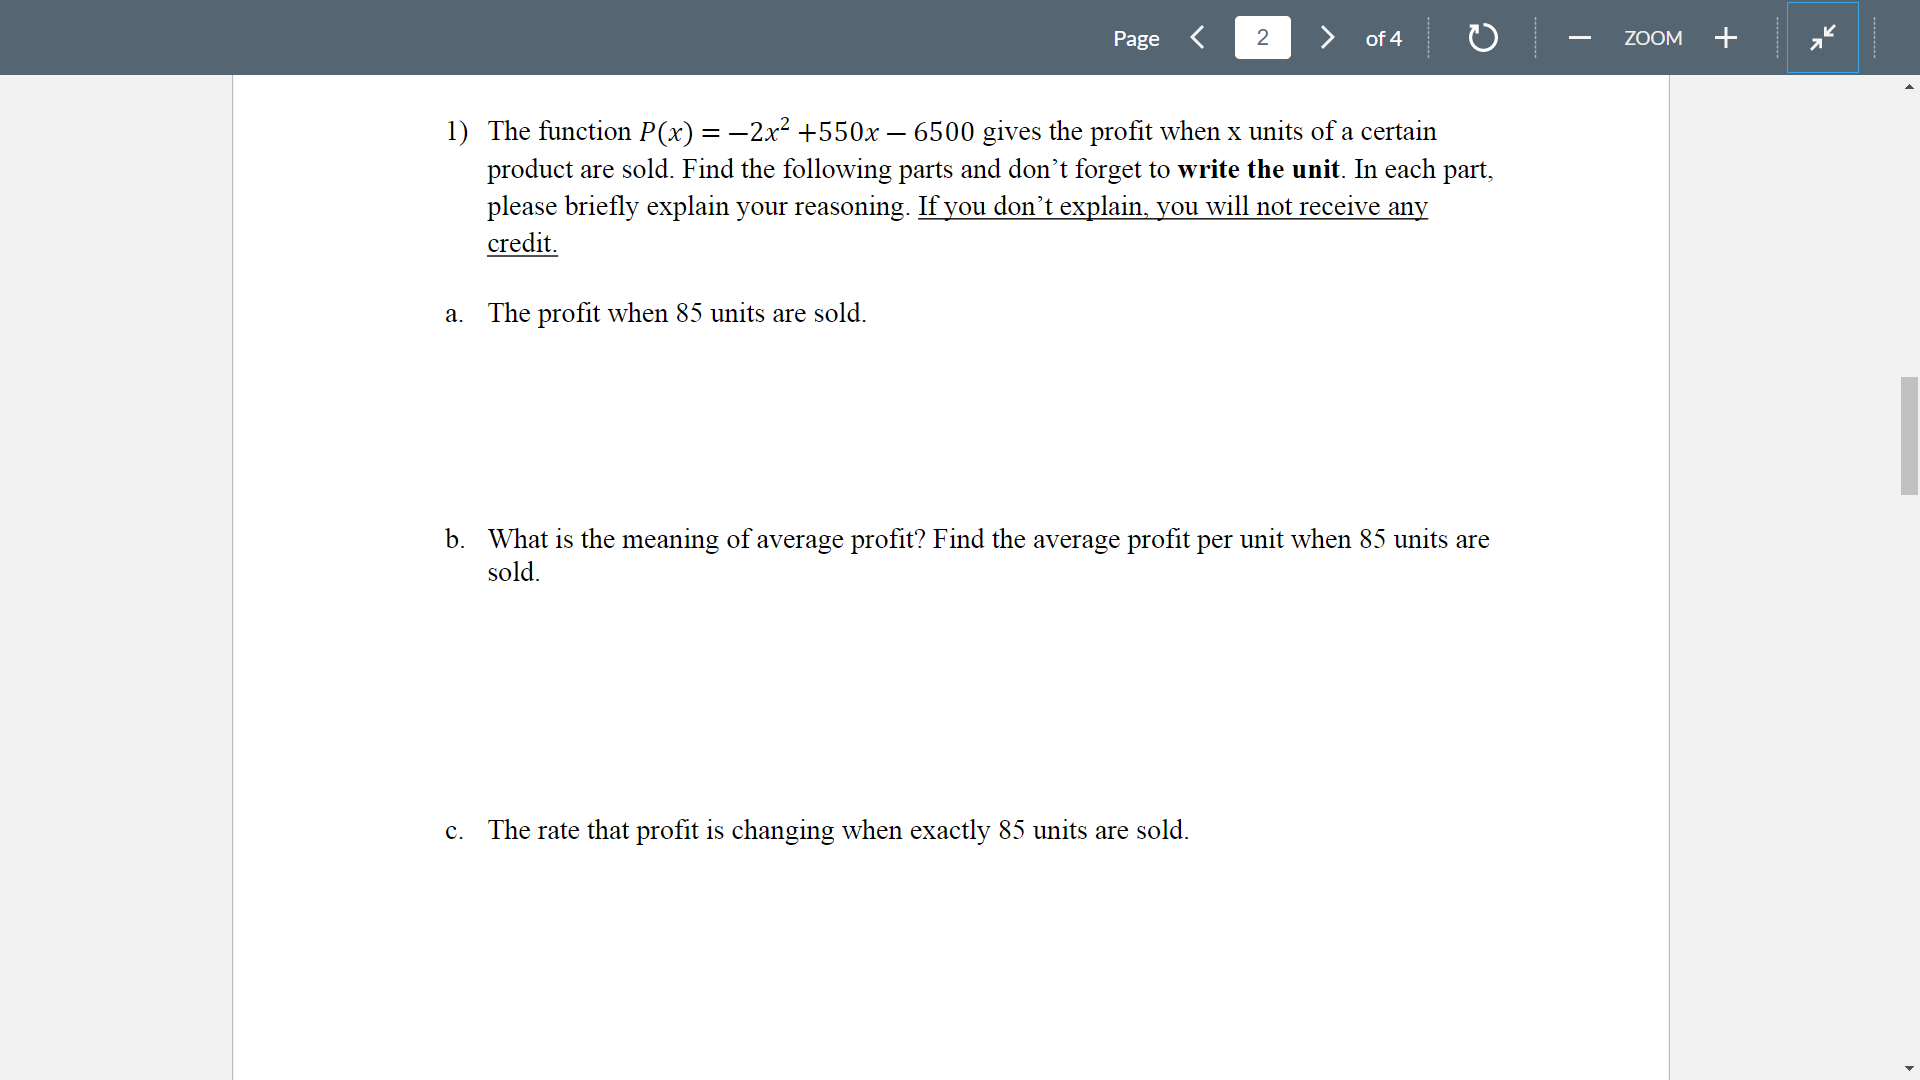Click the scrollbar down arrow
Screen dimensions: 1920x1080
[x=1909, y=1068]
